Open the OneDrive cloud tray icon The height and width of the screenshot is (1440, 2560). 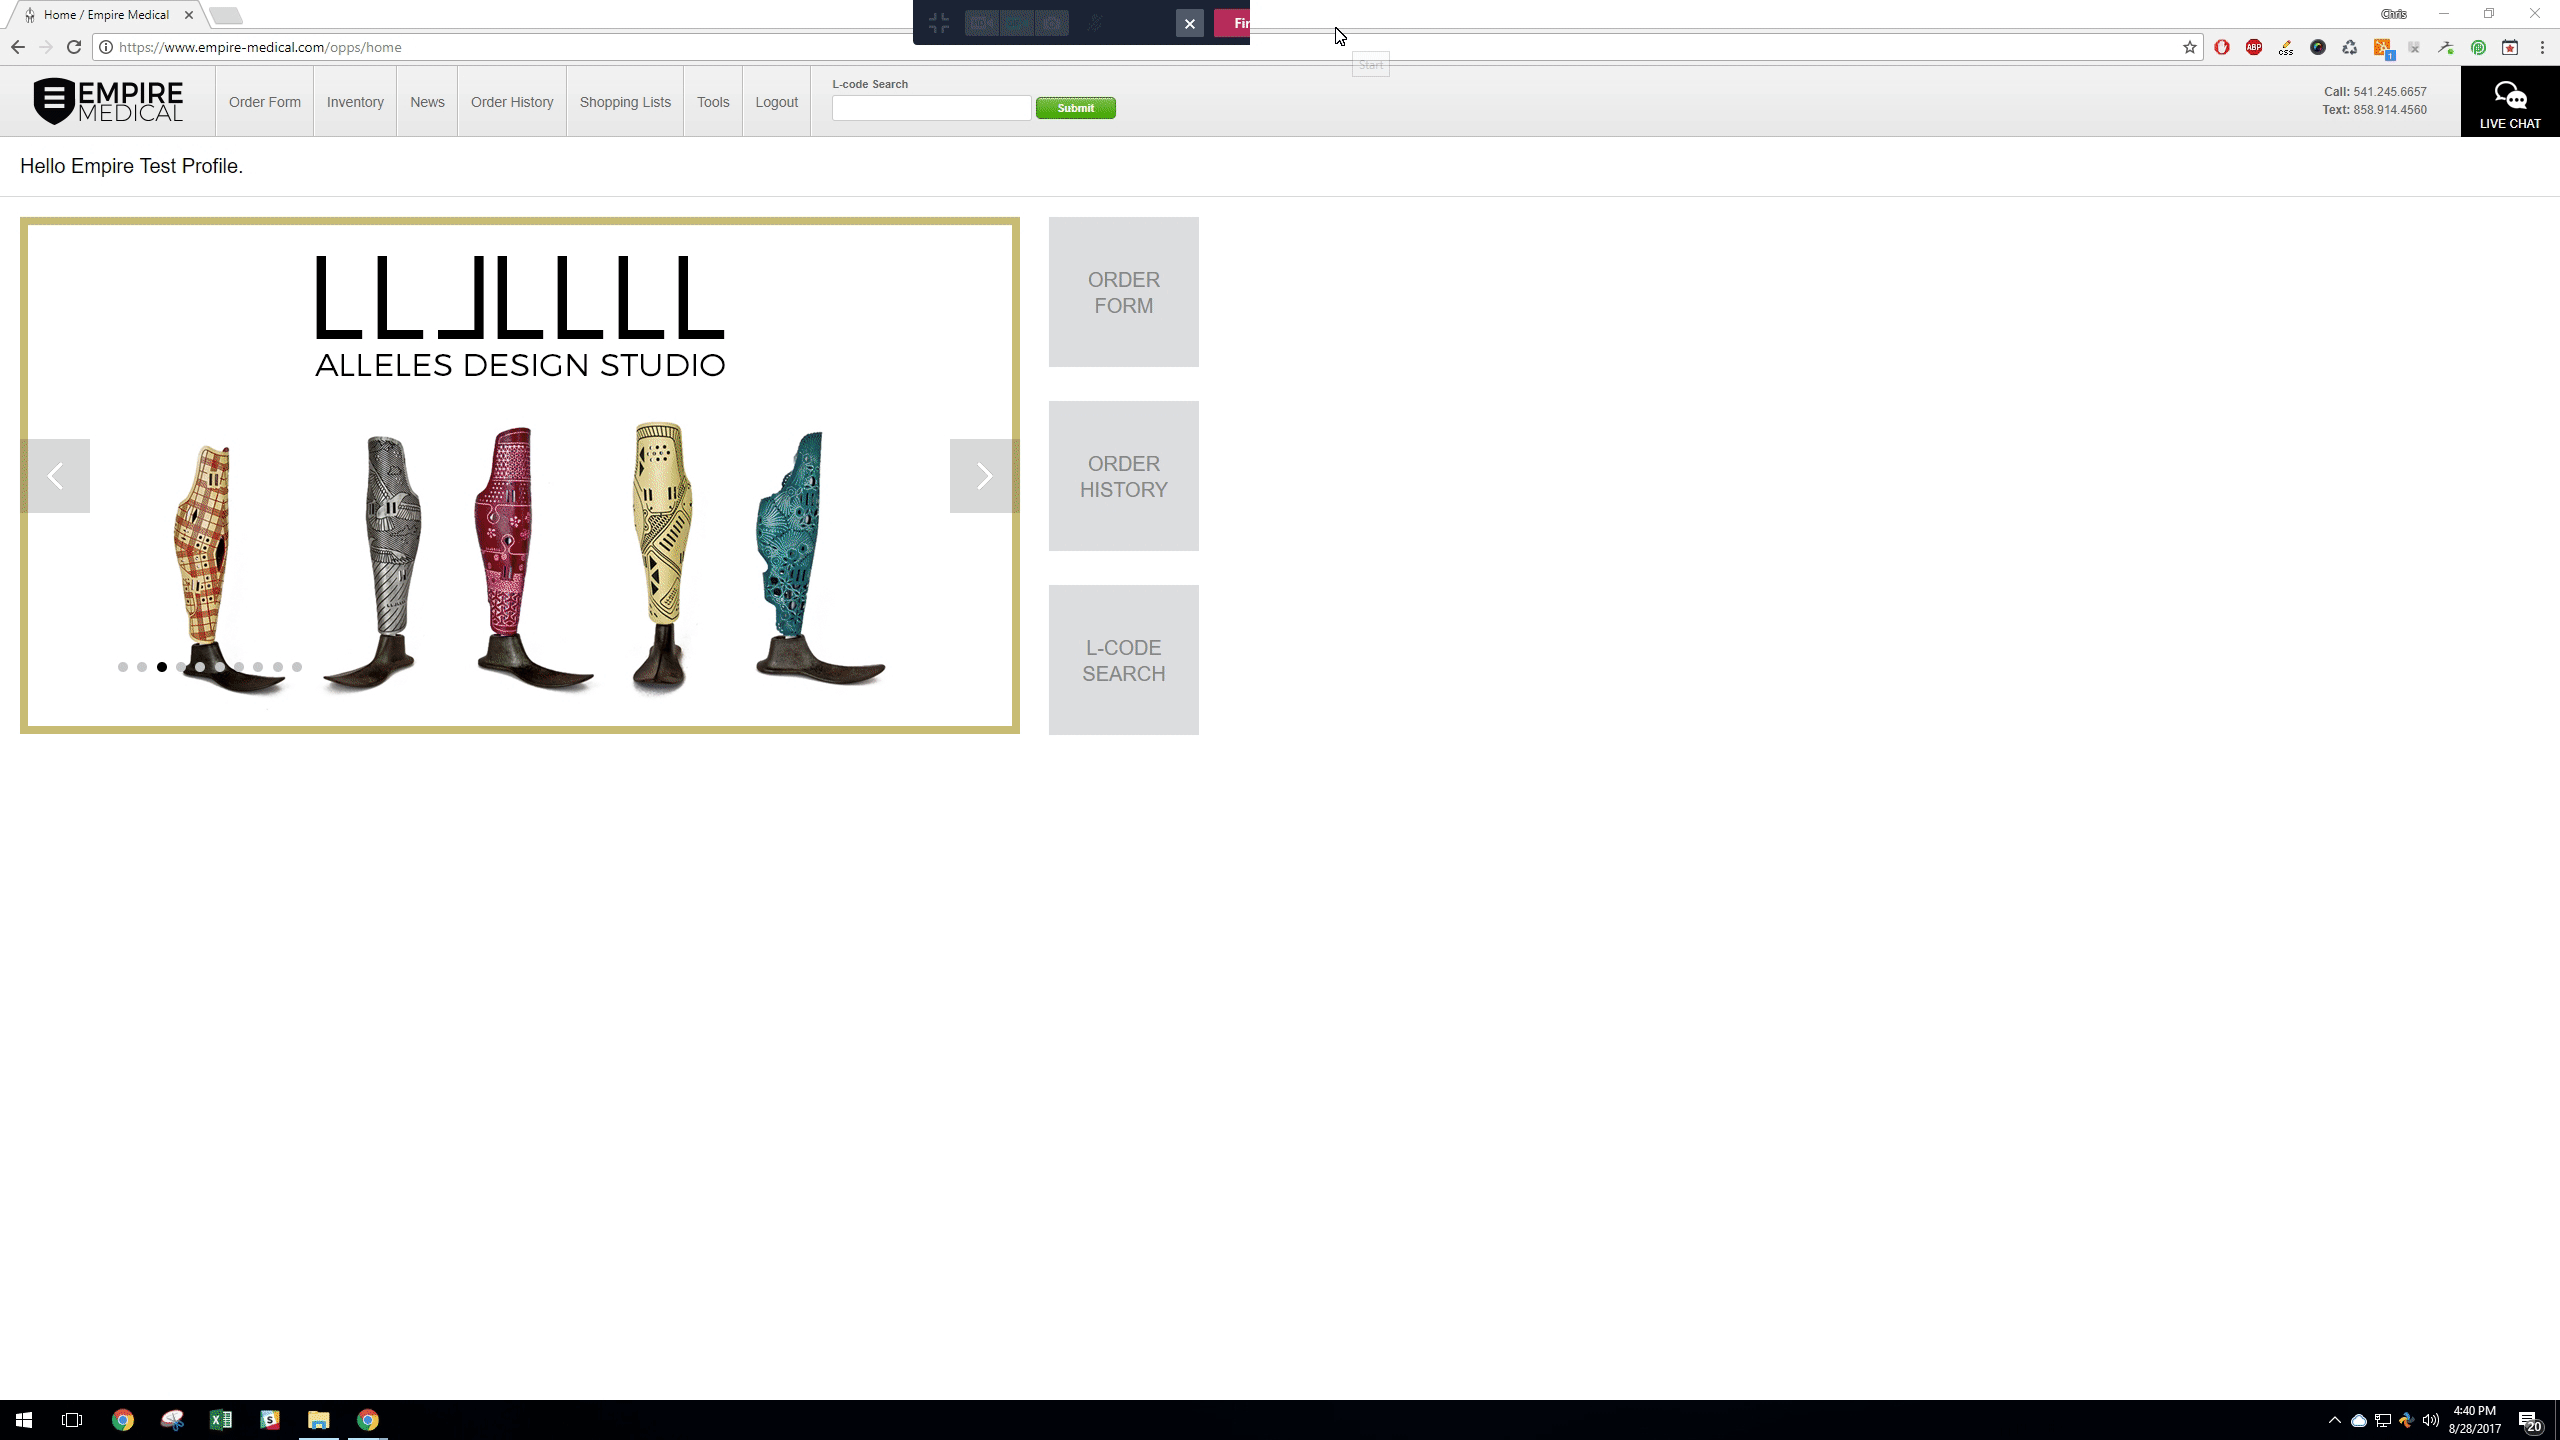coord(2359,1420)
